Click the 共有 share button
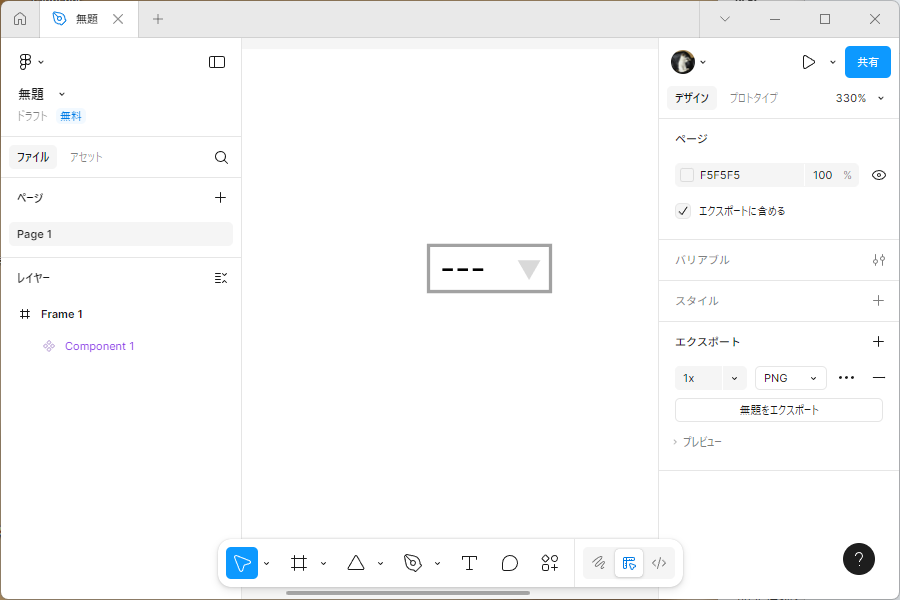 pos(867,62)
